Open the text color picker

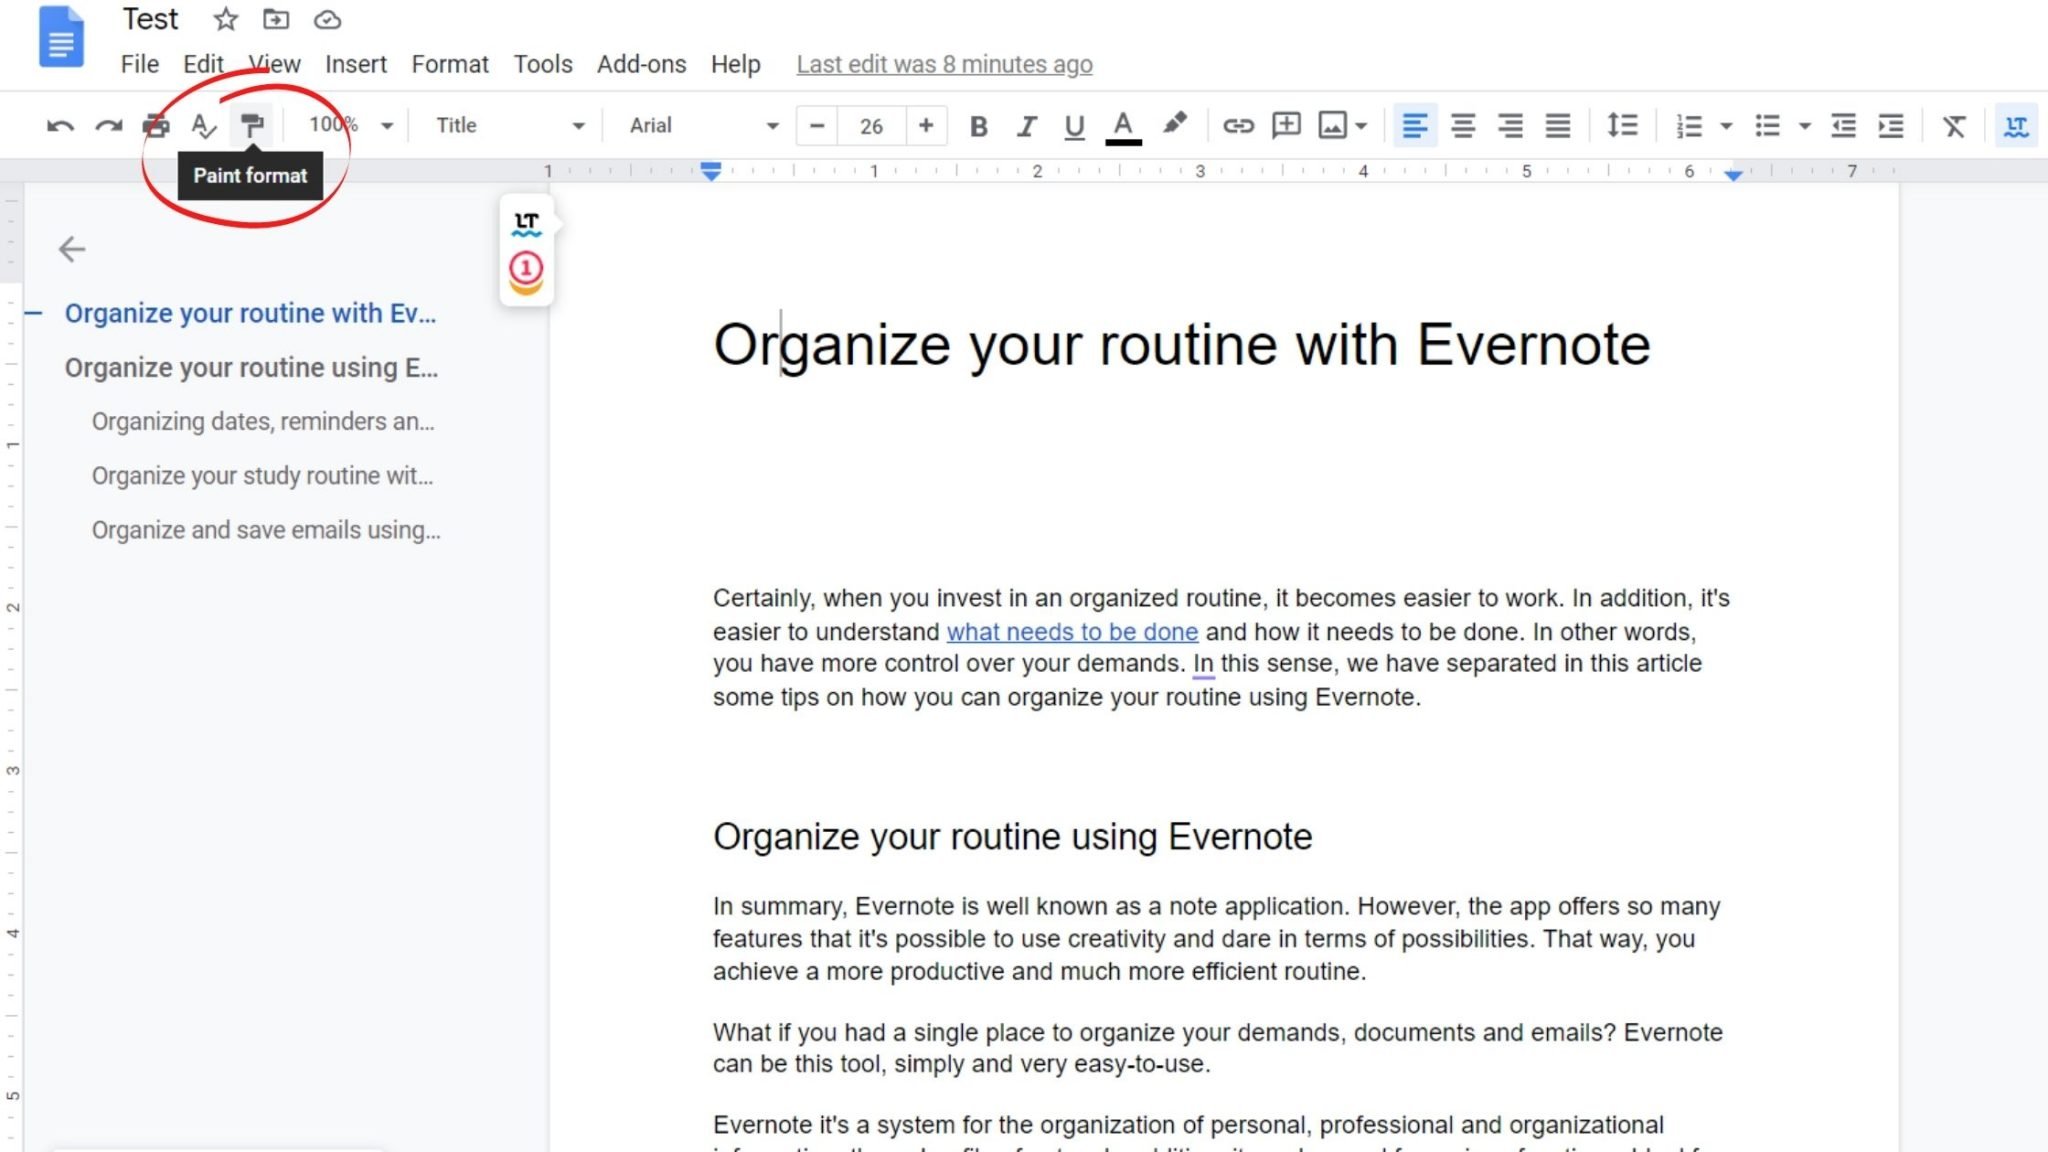pyautogui.click(x=1123, y=127)
